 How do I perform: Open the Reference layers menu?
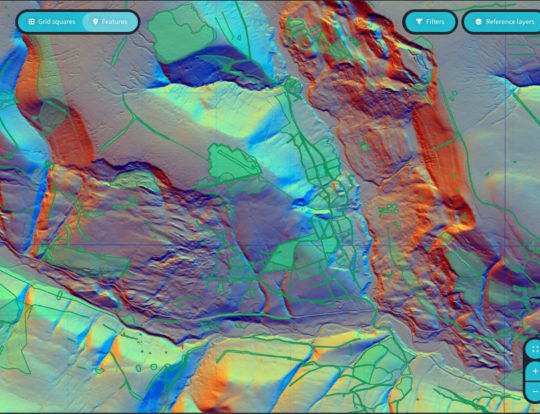[502, 22]
